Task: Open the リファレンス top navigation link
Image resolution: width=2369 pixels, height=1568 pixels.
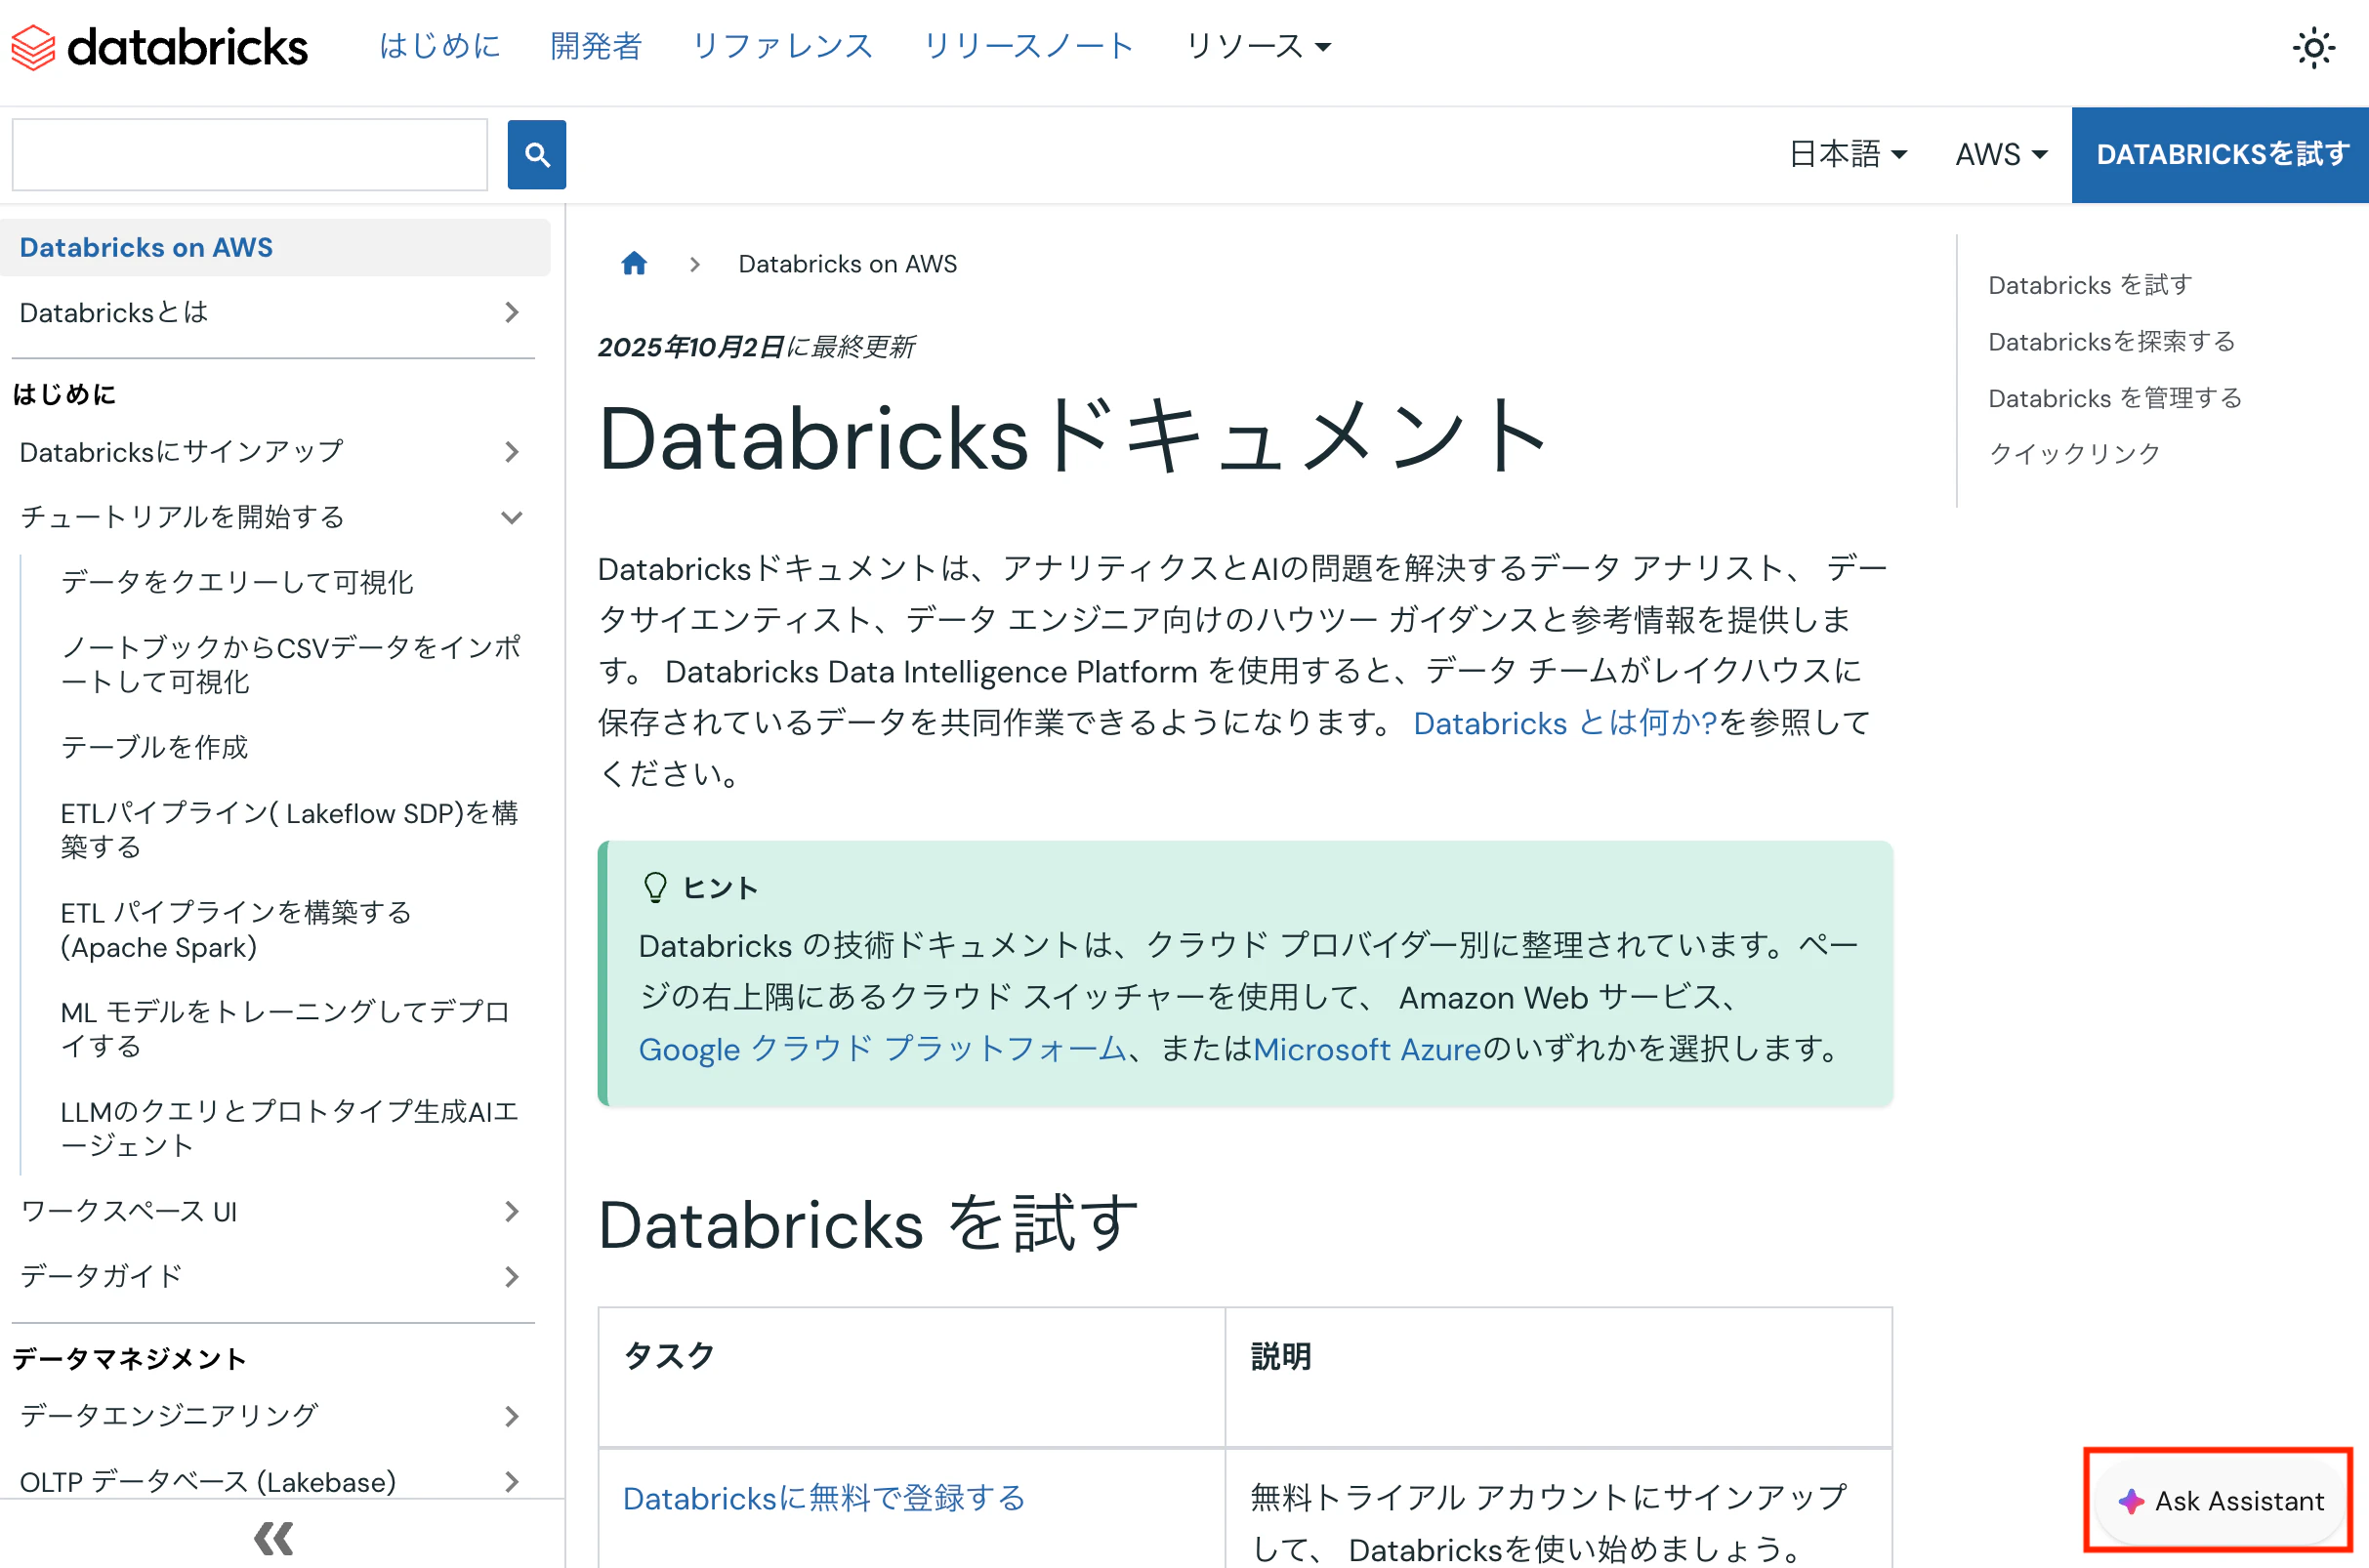Action: click(782, 46)
